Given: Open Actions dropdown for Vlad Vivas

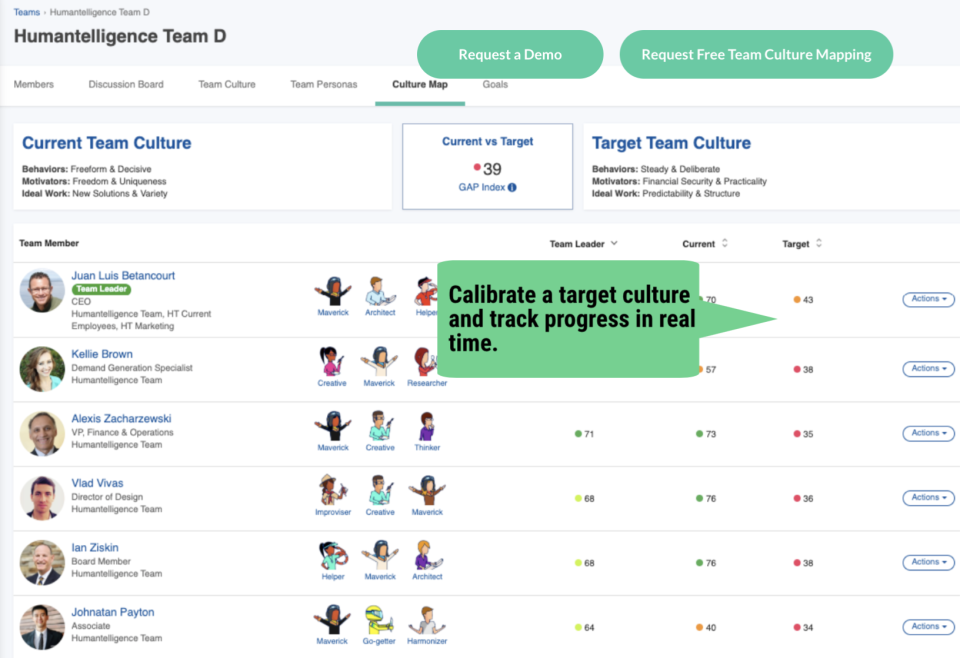Looking at the screenshot, I should [928, 498].
